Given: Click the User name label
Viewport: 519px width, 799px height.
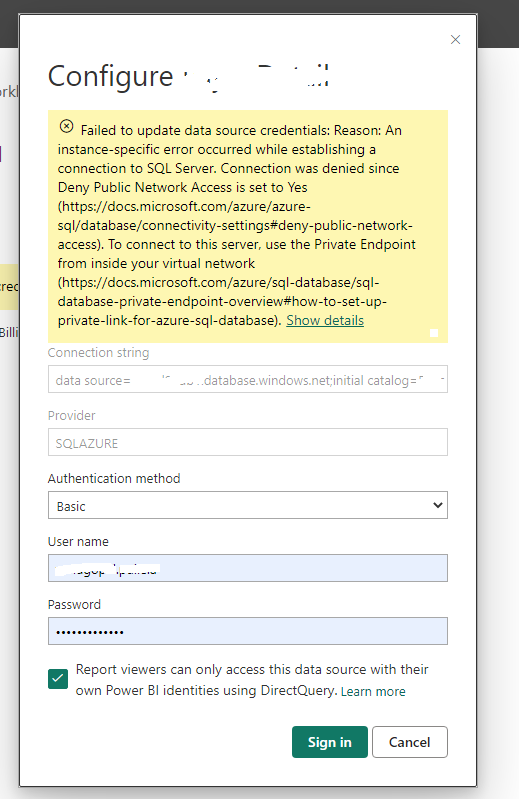Looking at the screenshot, I should 78,542.
